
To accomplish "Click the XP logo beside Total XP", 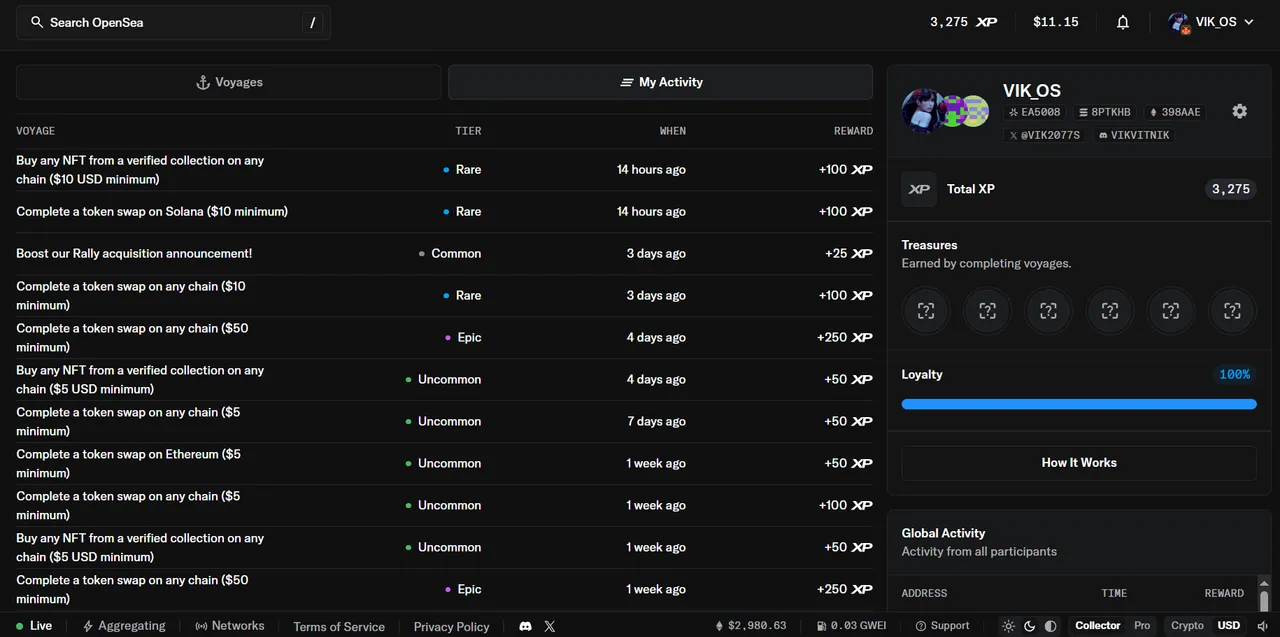I will (919, 189).
